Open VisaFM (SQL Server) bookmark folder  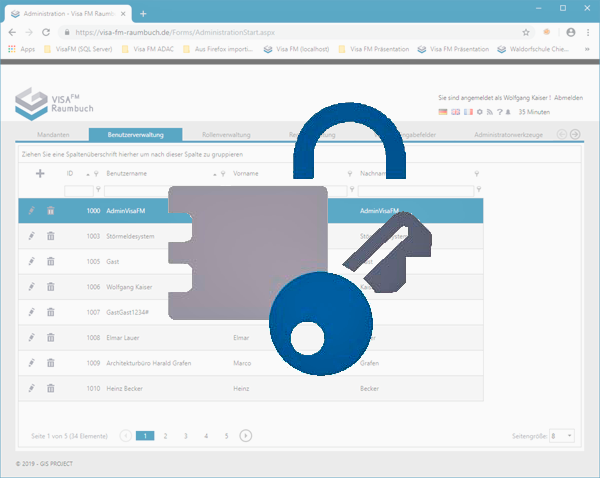(78, 49)
